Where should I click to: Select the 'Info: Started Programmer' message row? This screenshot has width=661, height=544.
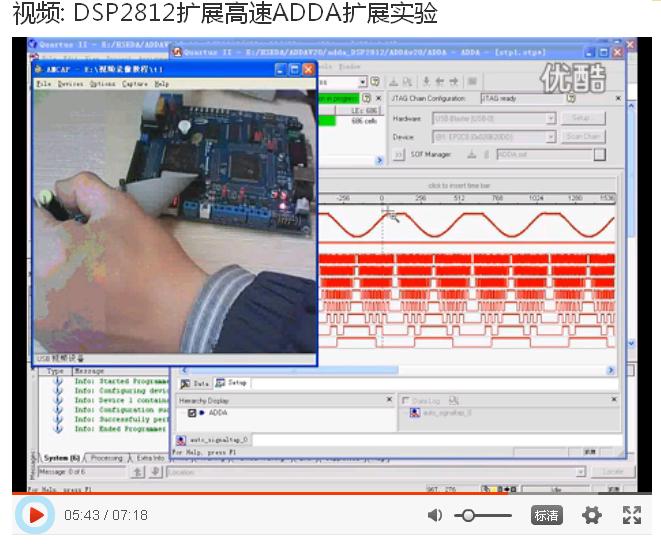pyautogui.click(x=120, y=382)
